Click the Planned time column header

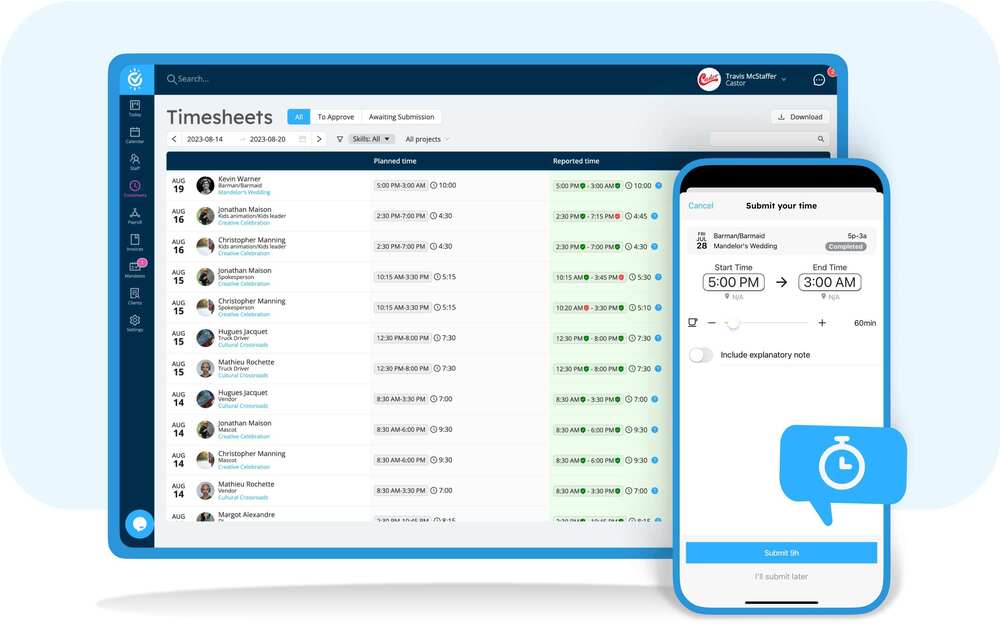coord(395,161)
